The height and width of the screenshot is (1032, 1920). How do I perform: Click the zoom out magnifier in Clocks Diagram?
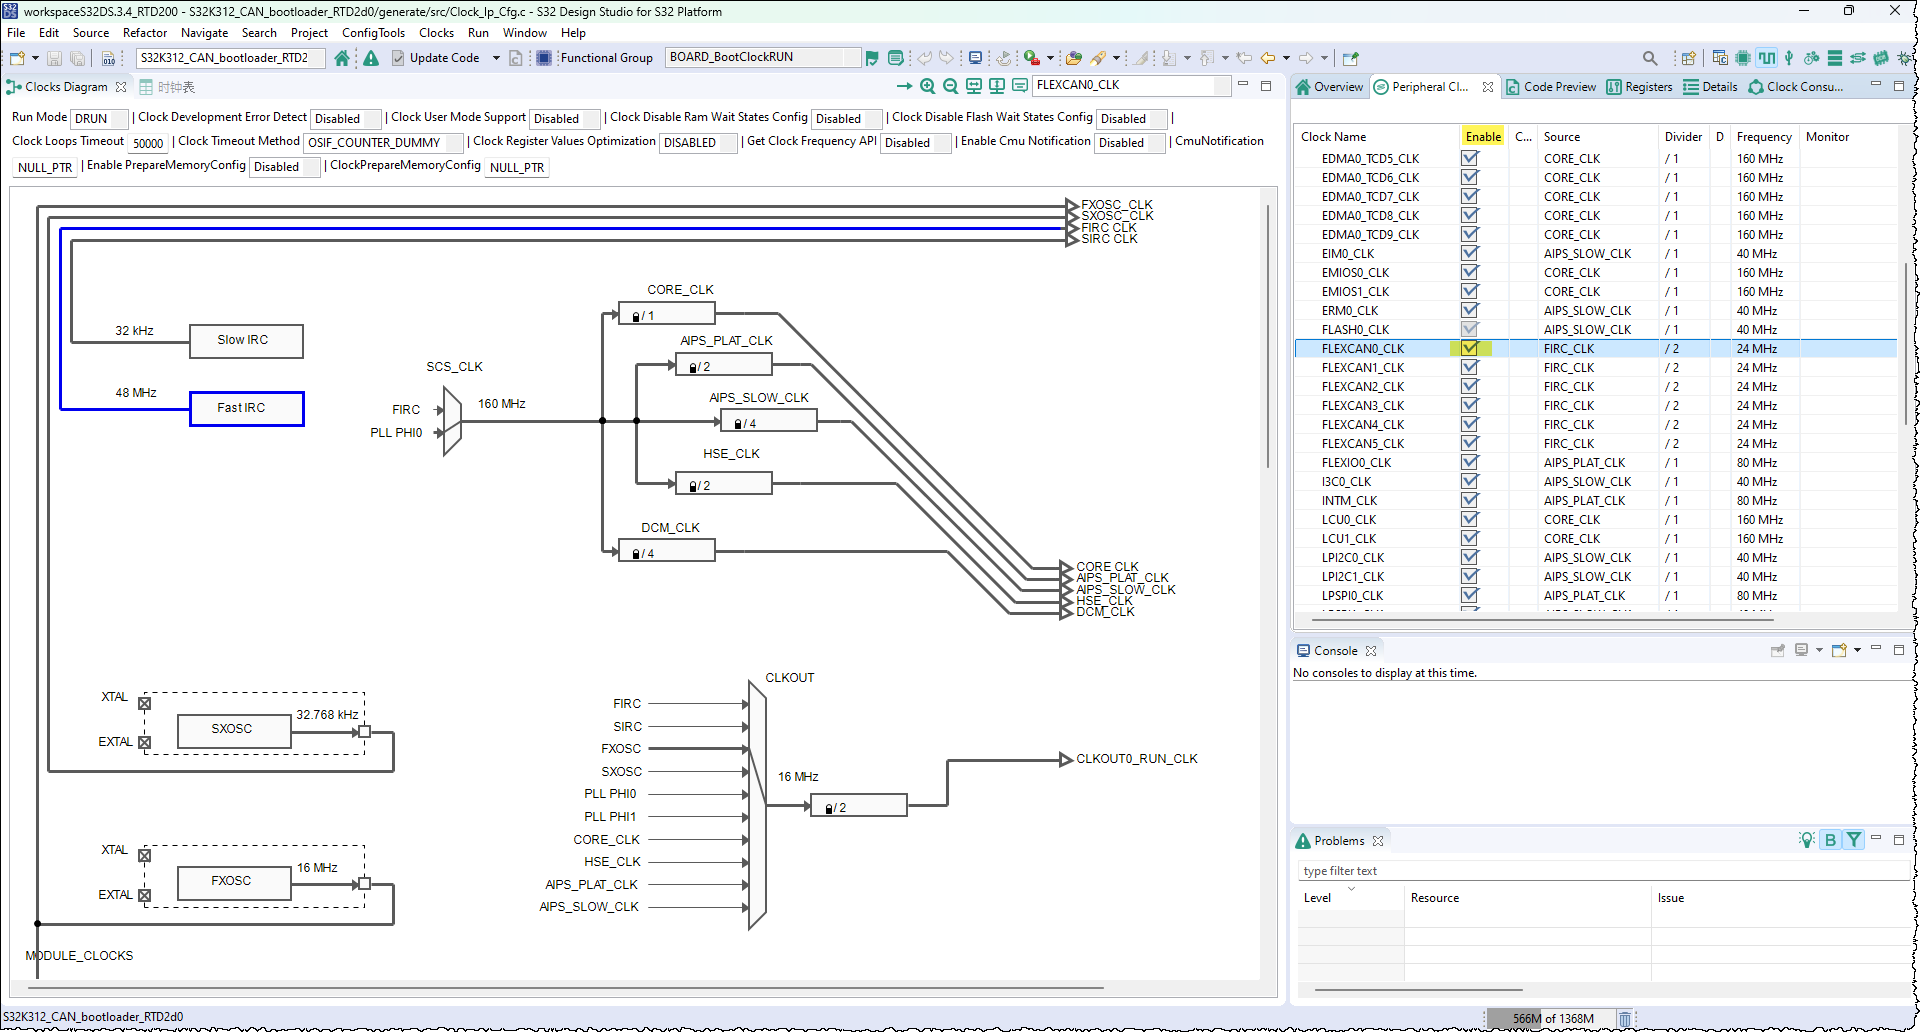click(950, 86)
